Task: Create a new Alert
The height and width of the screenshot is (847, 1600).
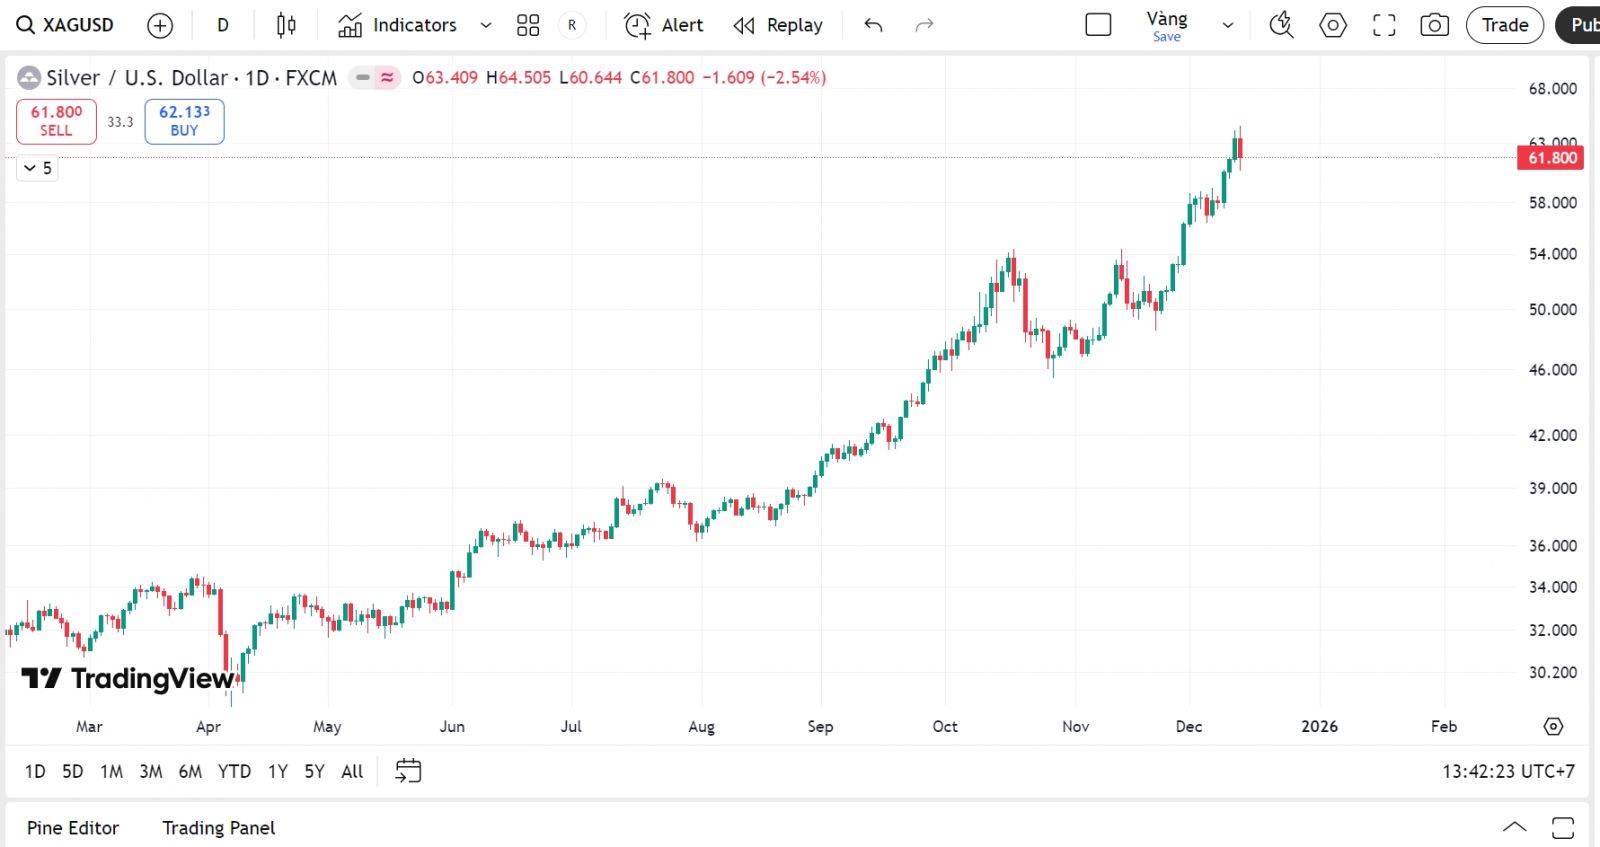Action: (664, 25)
